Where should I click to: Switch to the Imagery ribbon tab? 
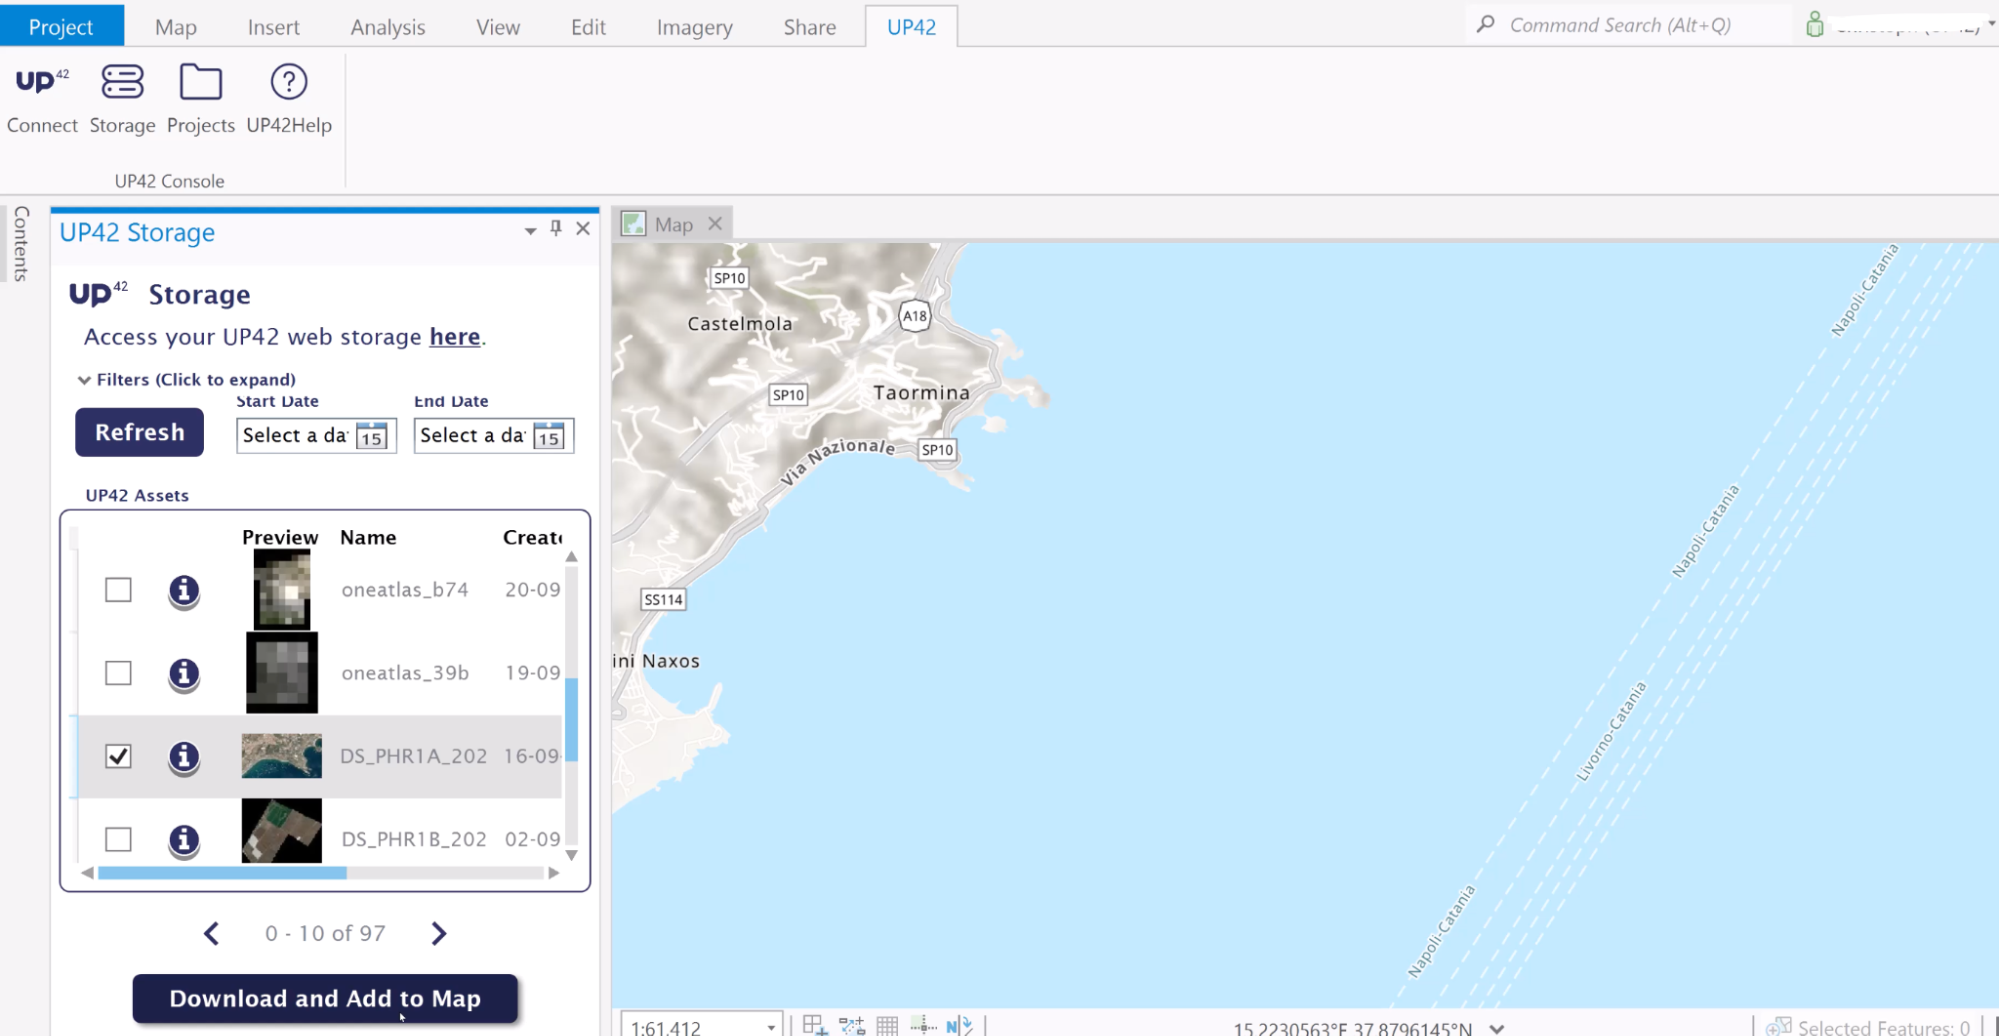pos(694,27)
